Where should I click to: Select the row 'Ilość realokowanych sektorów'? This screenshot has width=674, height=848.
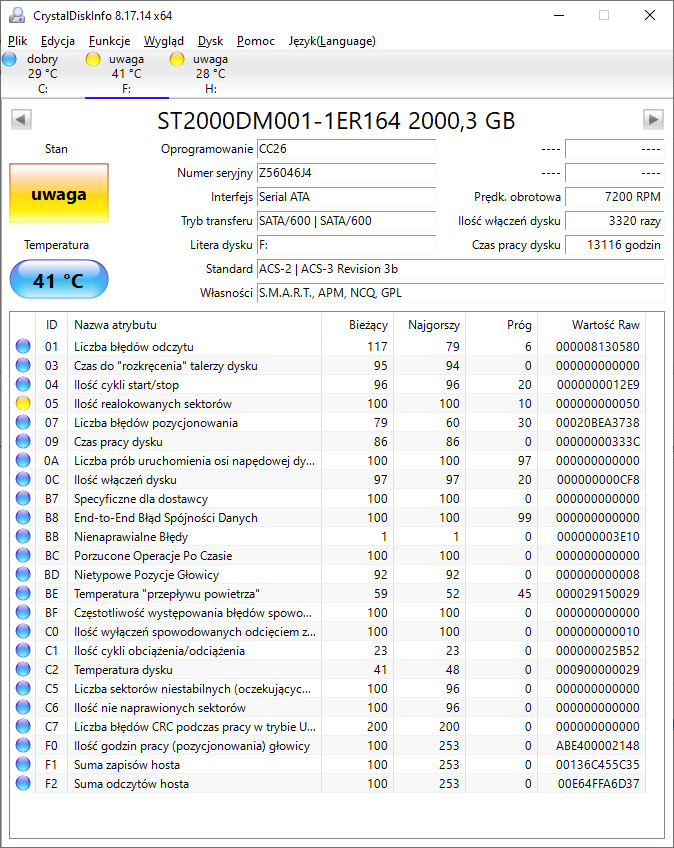pyautogui.click(x=328, y=403)
